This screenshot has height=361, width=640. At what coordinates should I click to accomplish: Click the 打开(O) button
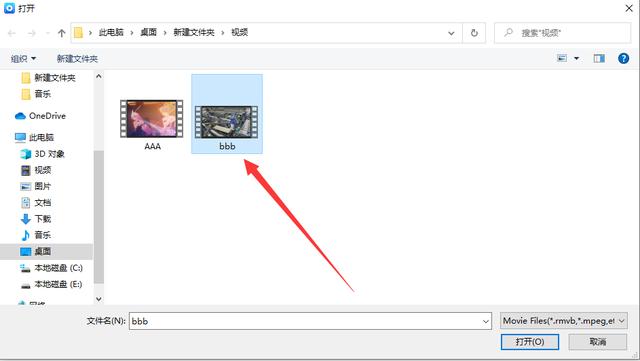click(530, 342)
